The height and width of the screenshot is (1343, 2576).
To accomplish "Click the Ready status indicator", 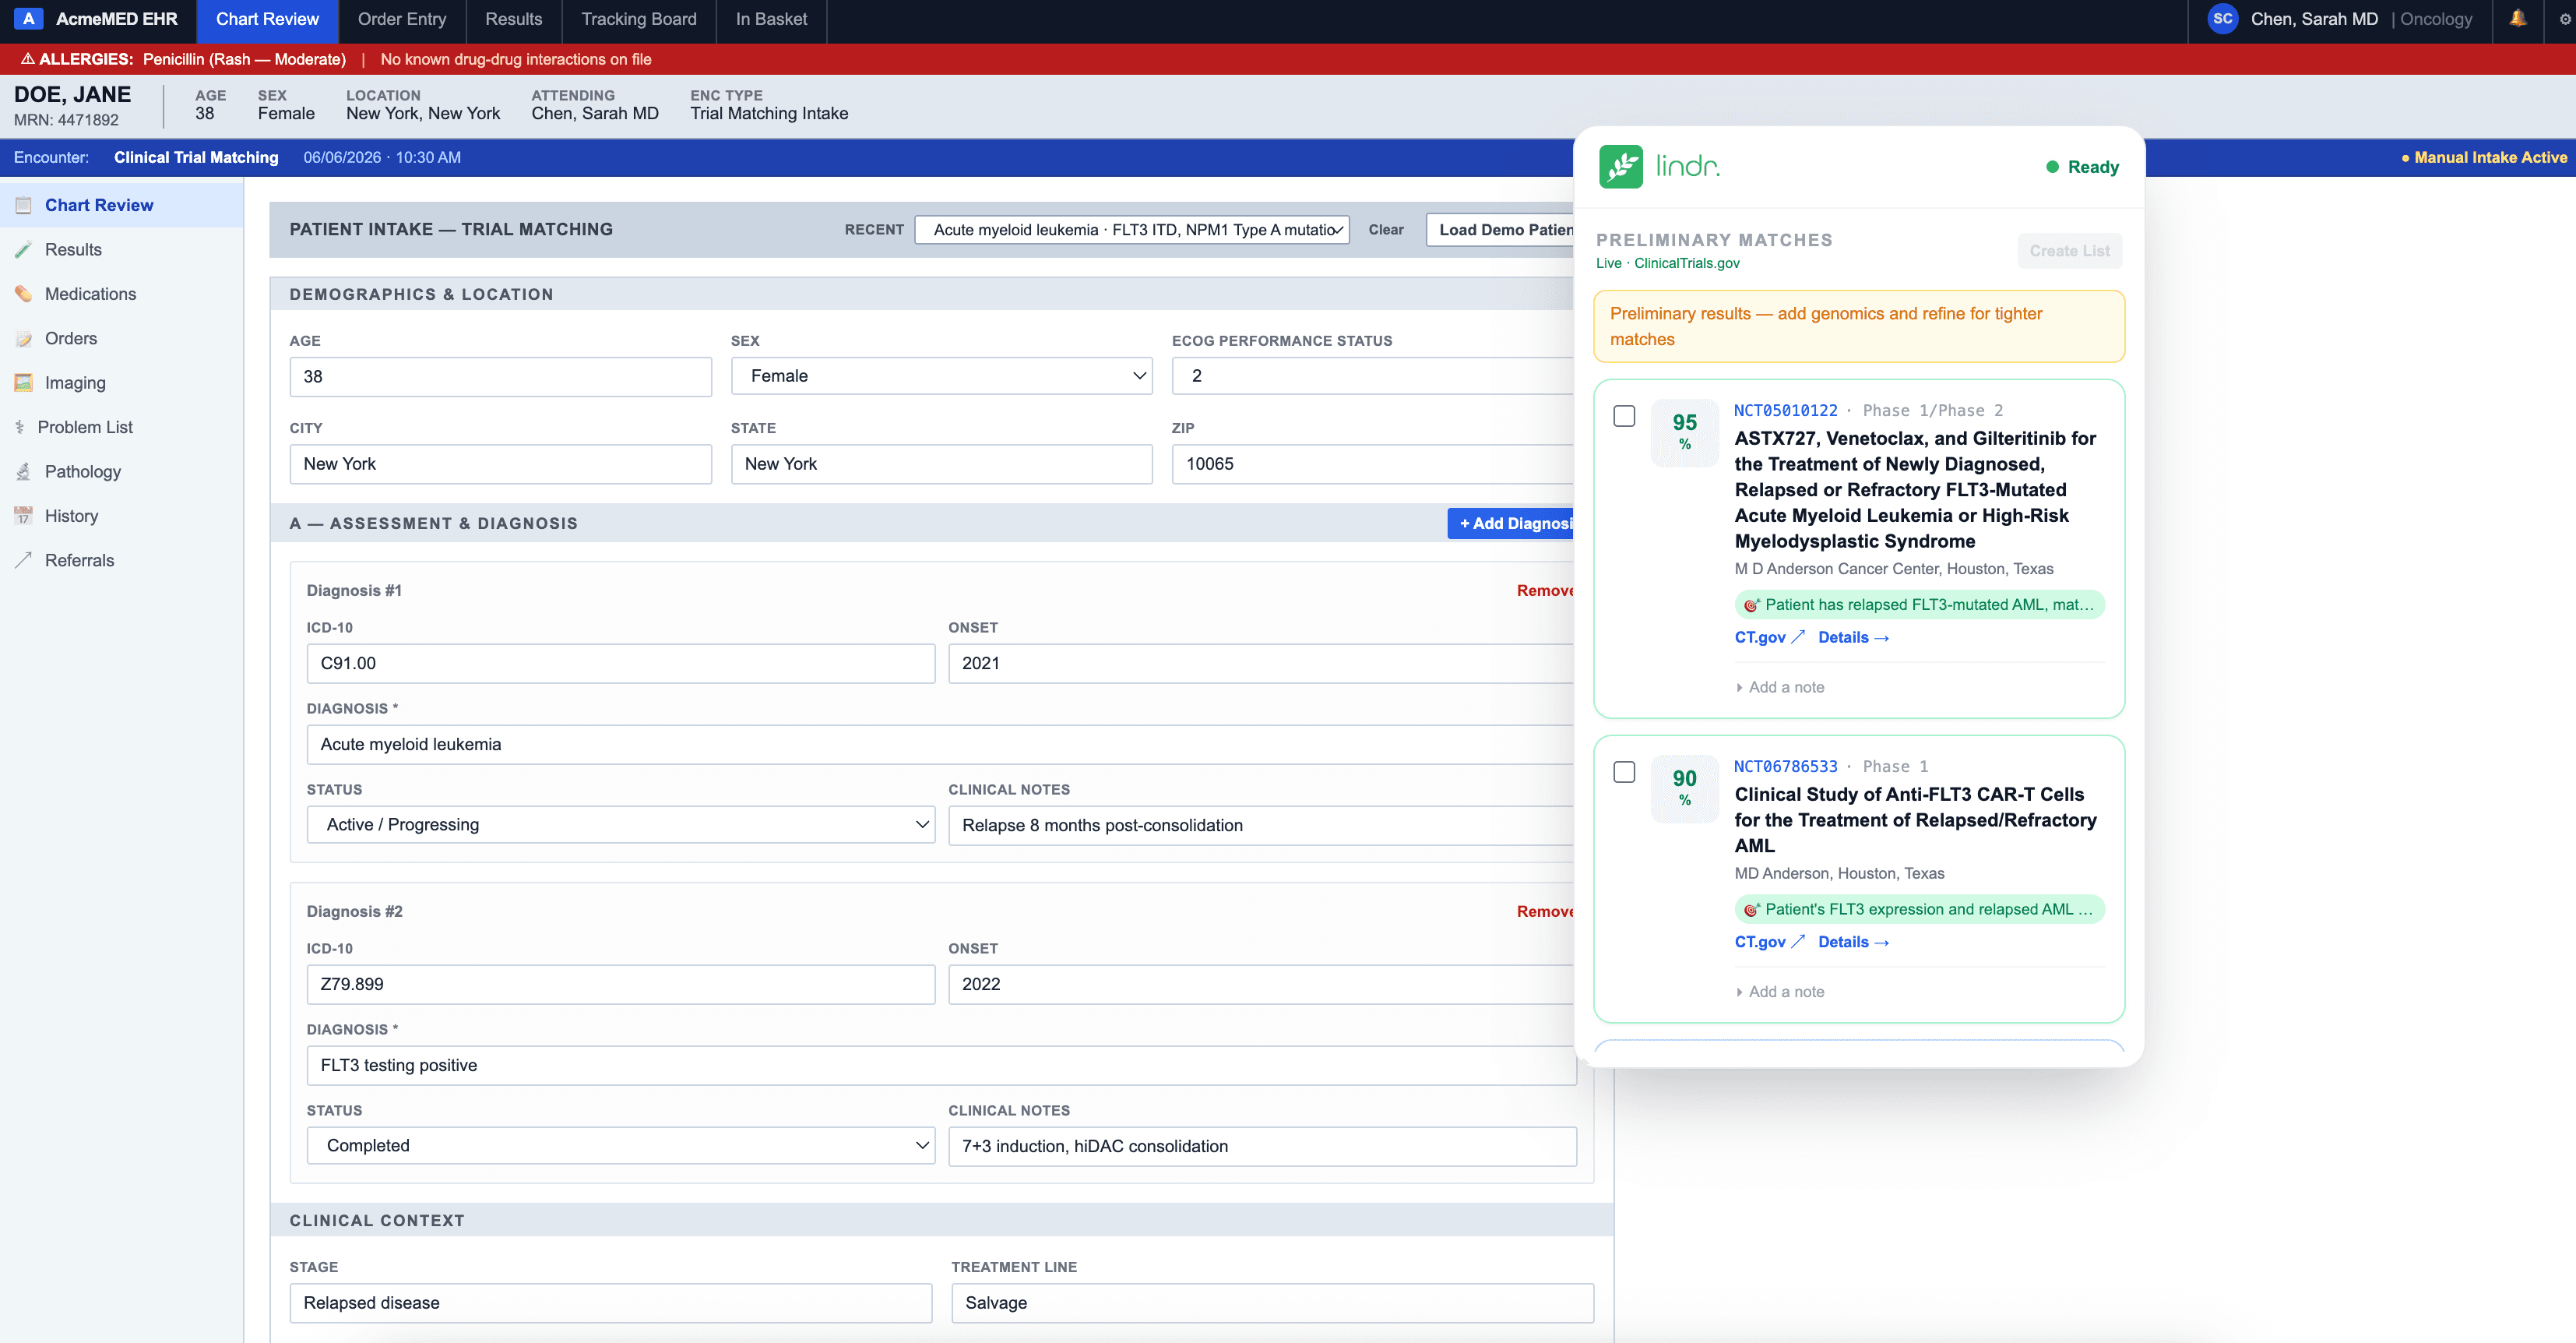I will pos(2082,167).
